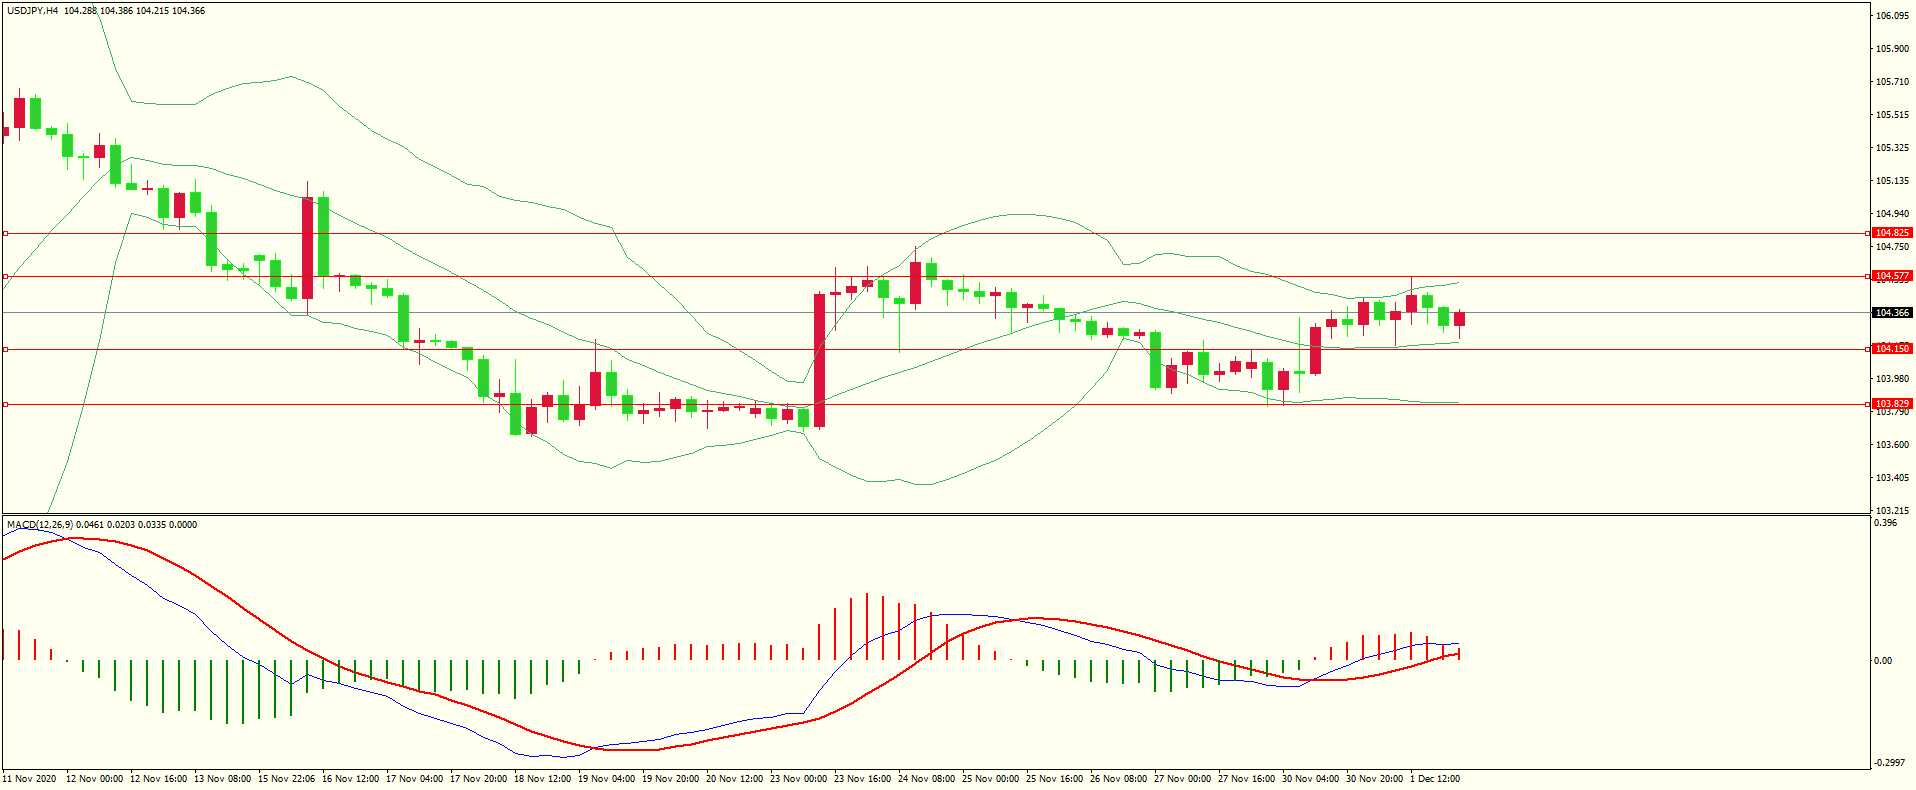
Task: Click the 105.325 price axis value
Action: pos(1892,148)
